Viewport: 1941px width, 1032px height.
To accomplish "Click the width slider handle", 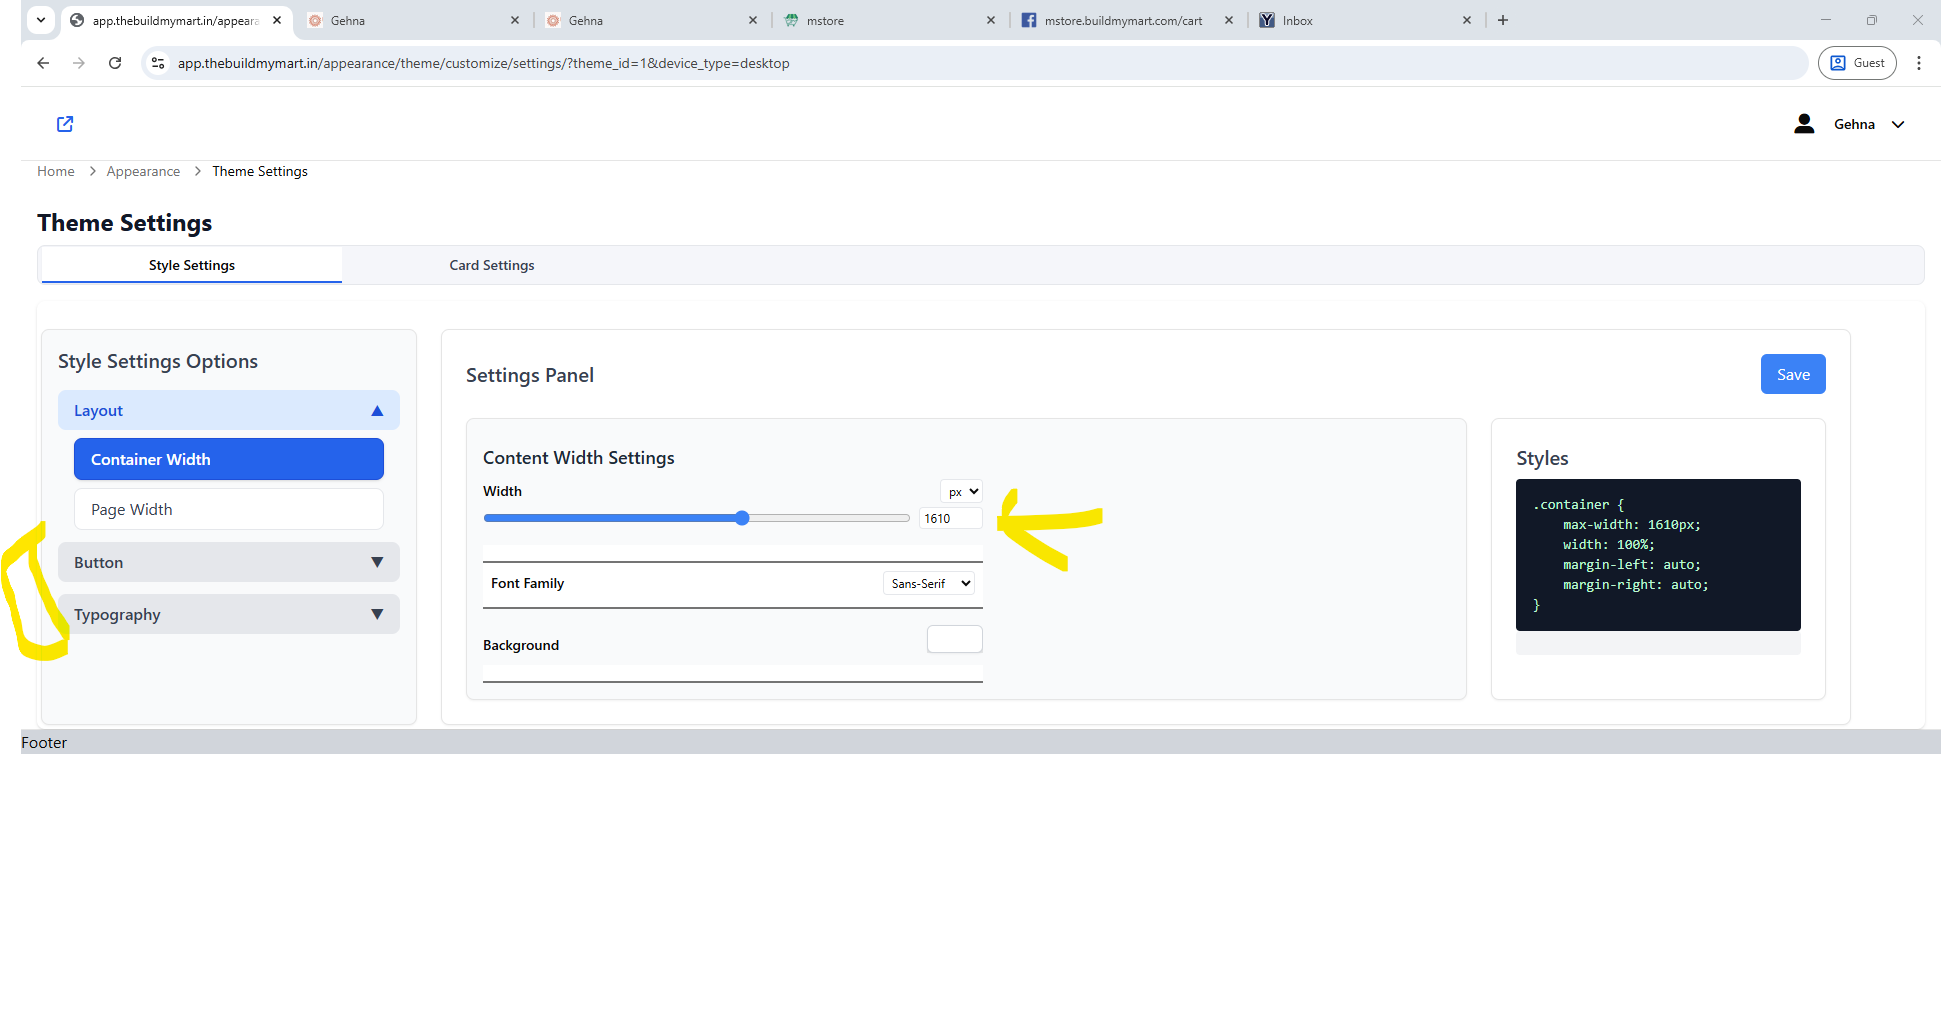I will pos(742,518).
